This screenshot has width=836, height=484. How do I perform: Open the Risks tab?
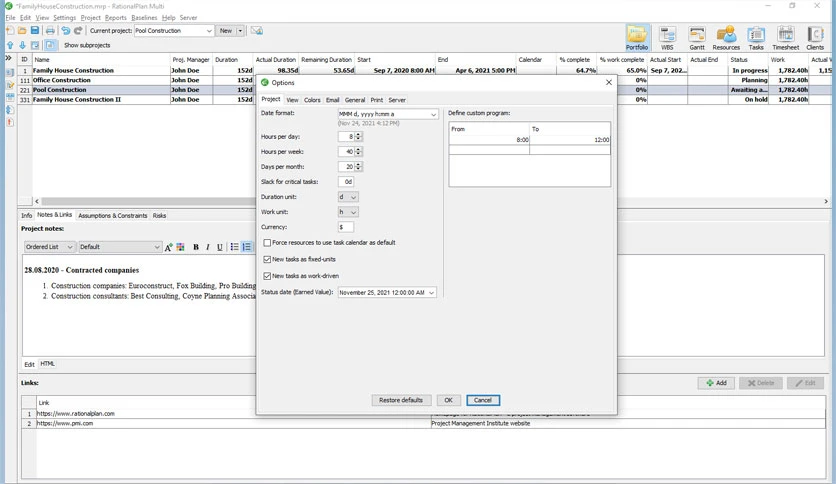159,215
